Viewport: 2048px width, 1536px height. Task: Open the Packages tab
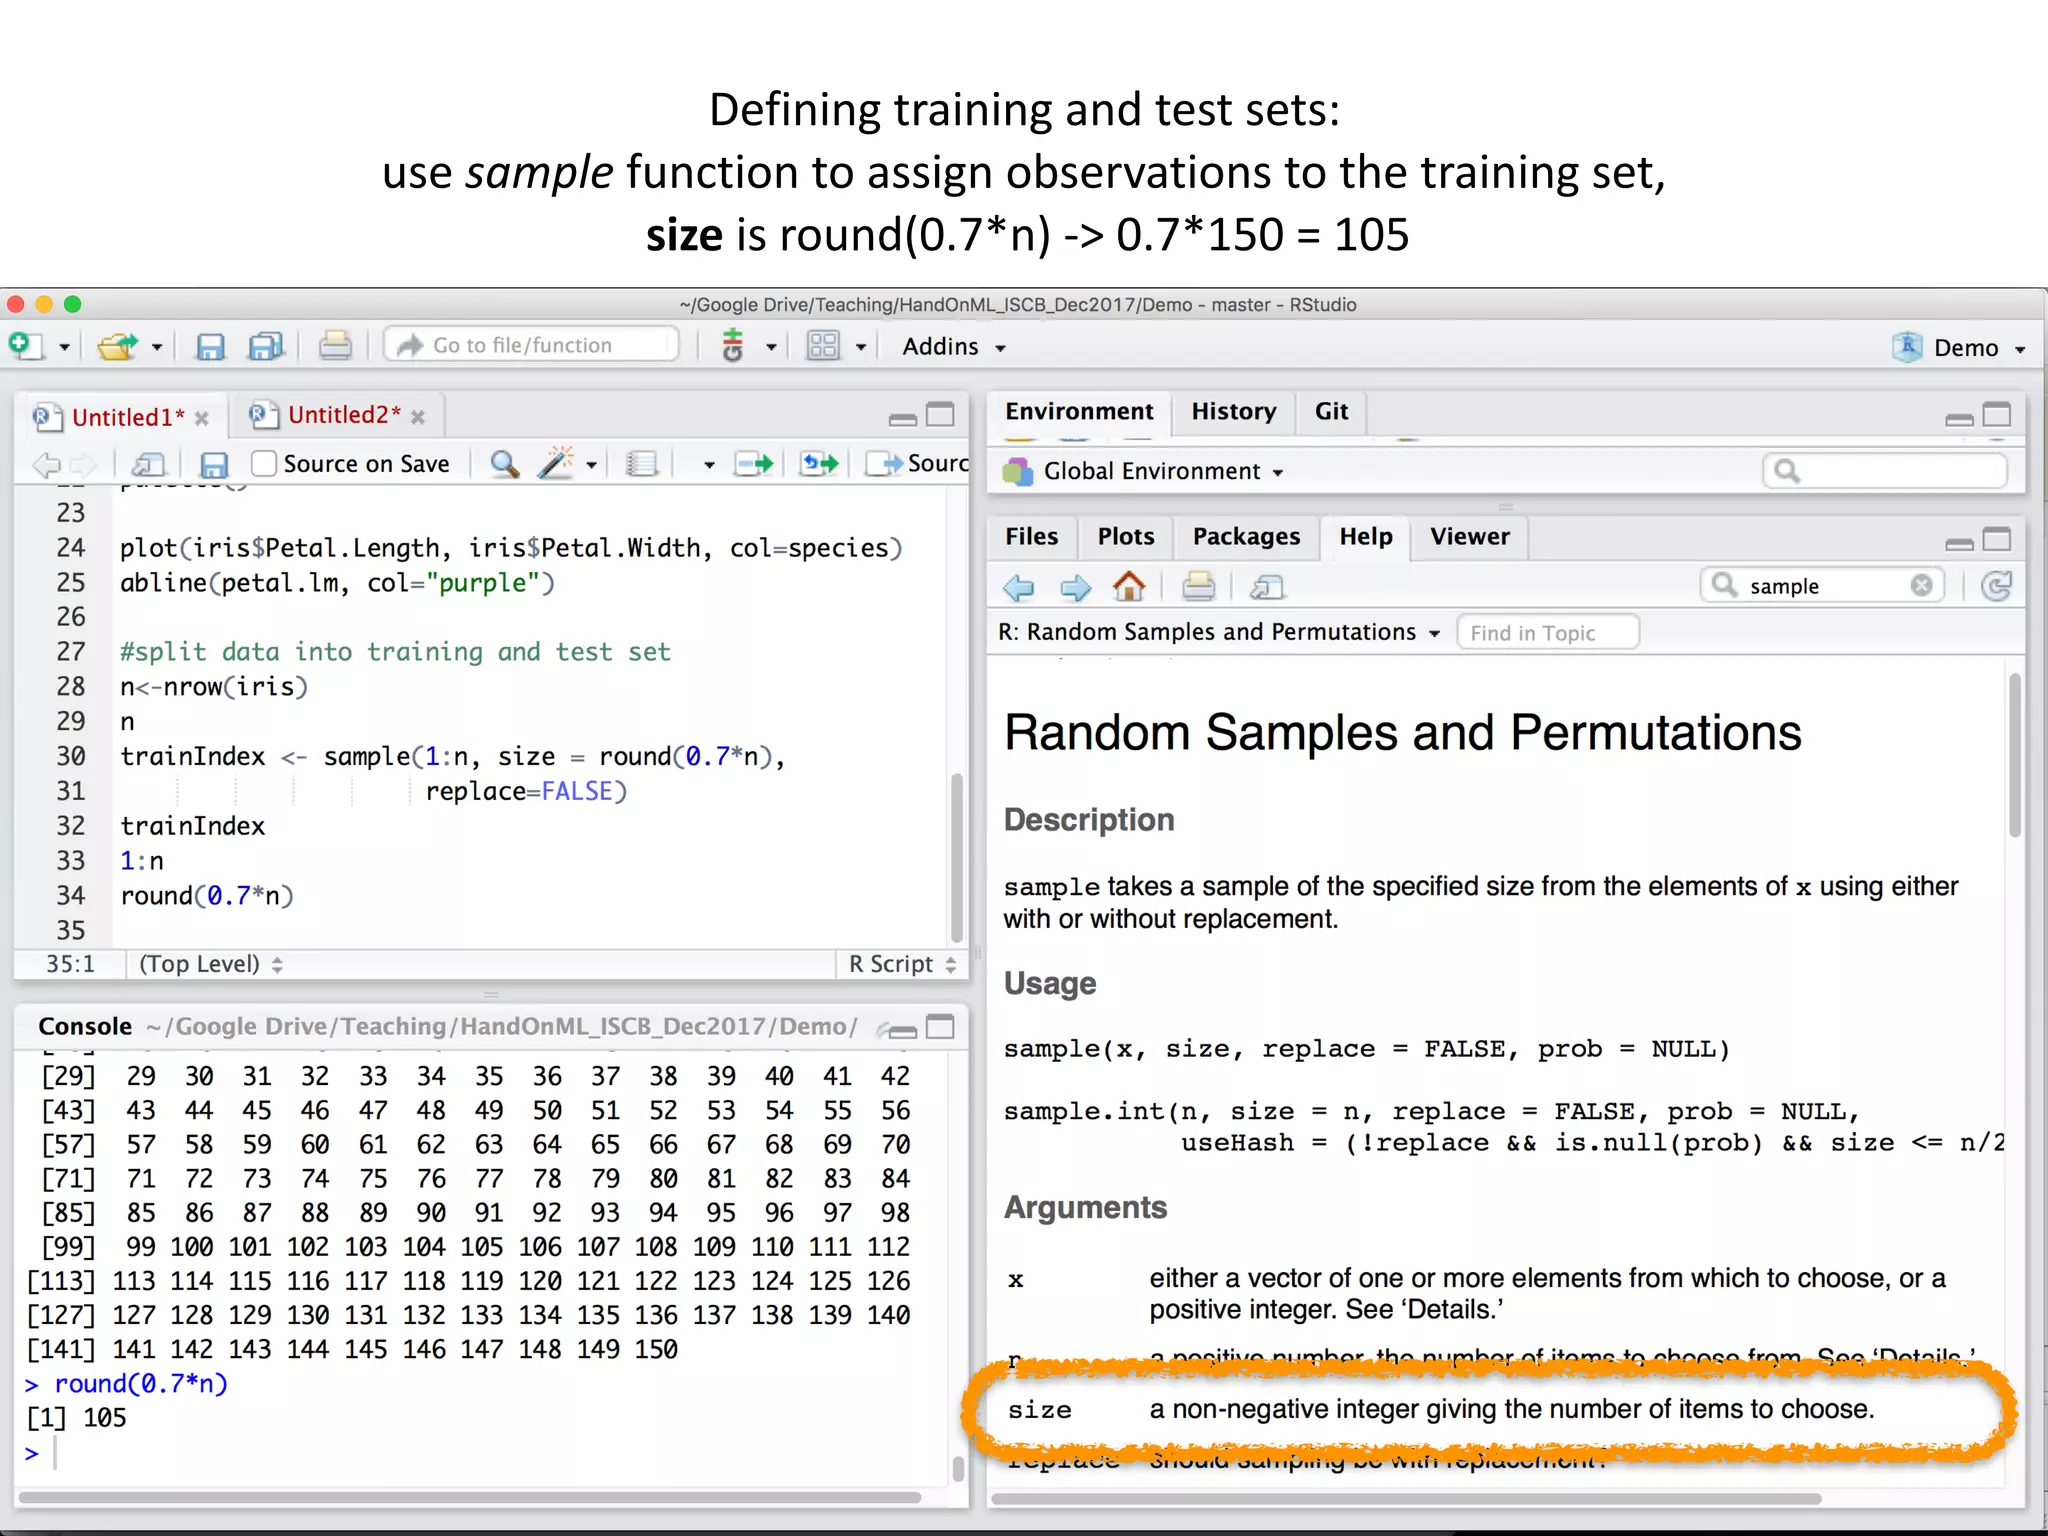tap(1246, 536)
